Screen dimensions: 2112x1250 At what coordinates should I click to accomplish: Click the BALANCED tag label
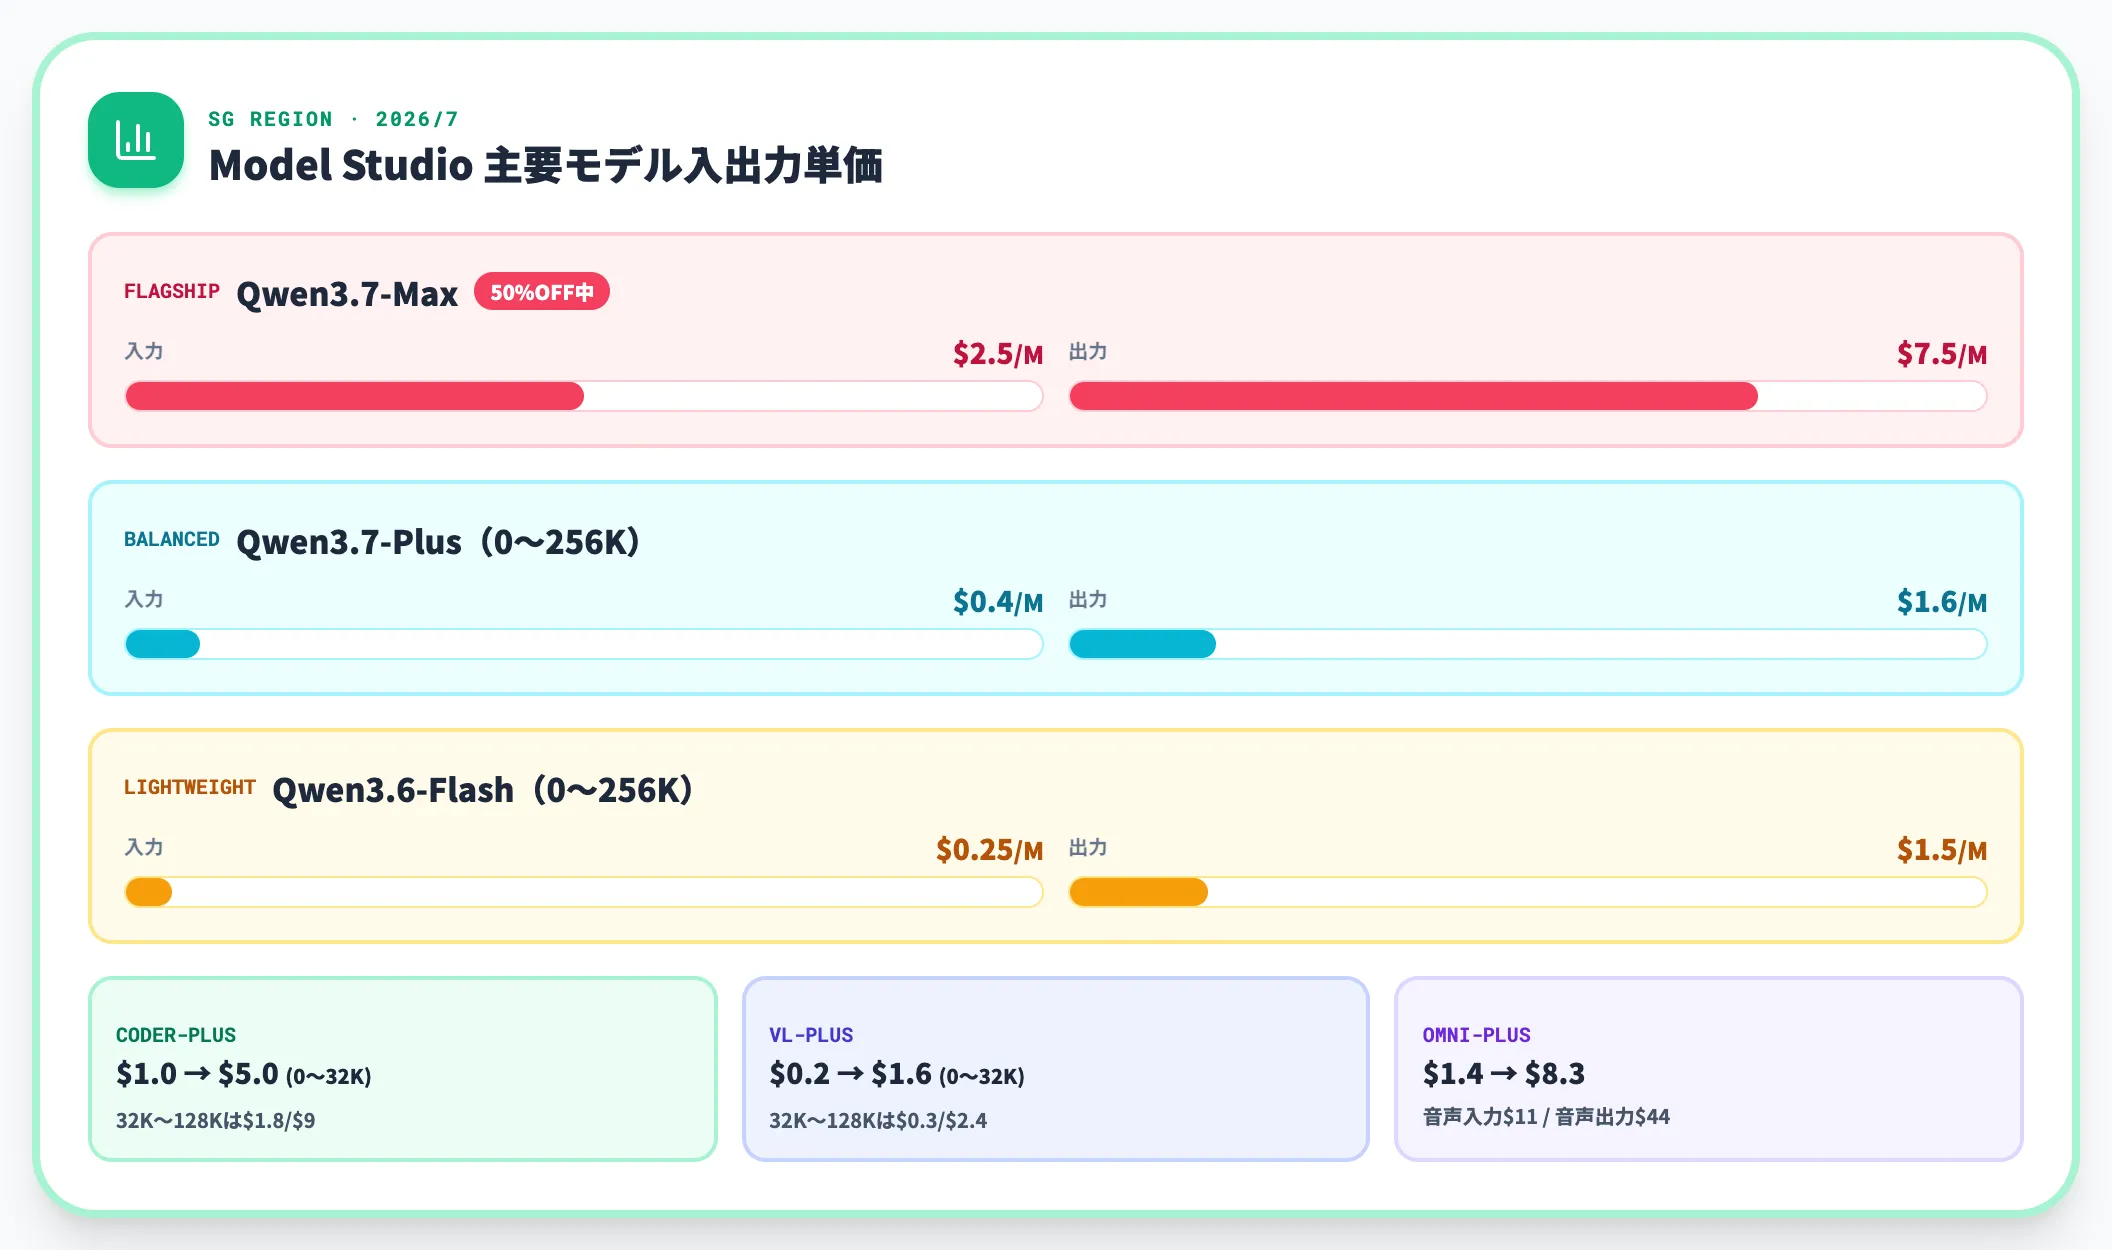[x=172, y=539]
